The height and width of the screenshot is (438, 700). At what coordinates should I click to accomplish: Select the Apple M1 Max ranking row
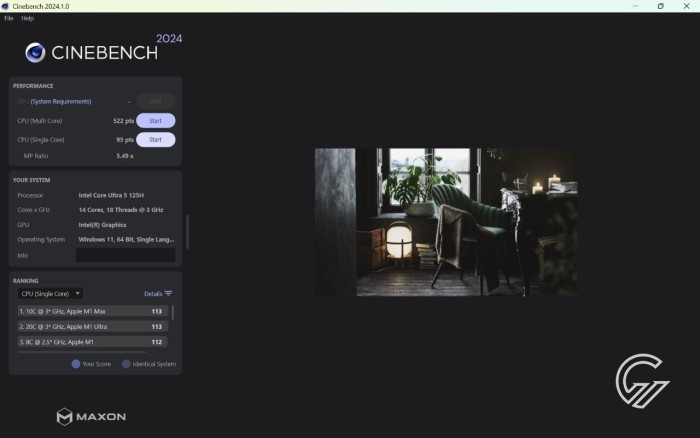(93, 311)
